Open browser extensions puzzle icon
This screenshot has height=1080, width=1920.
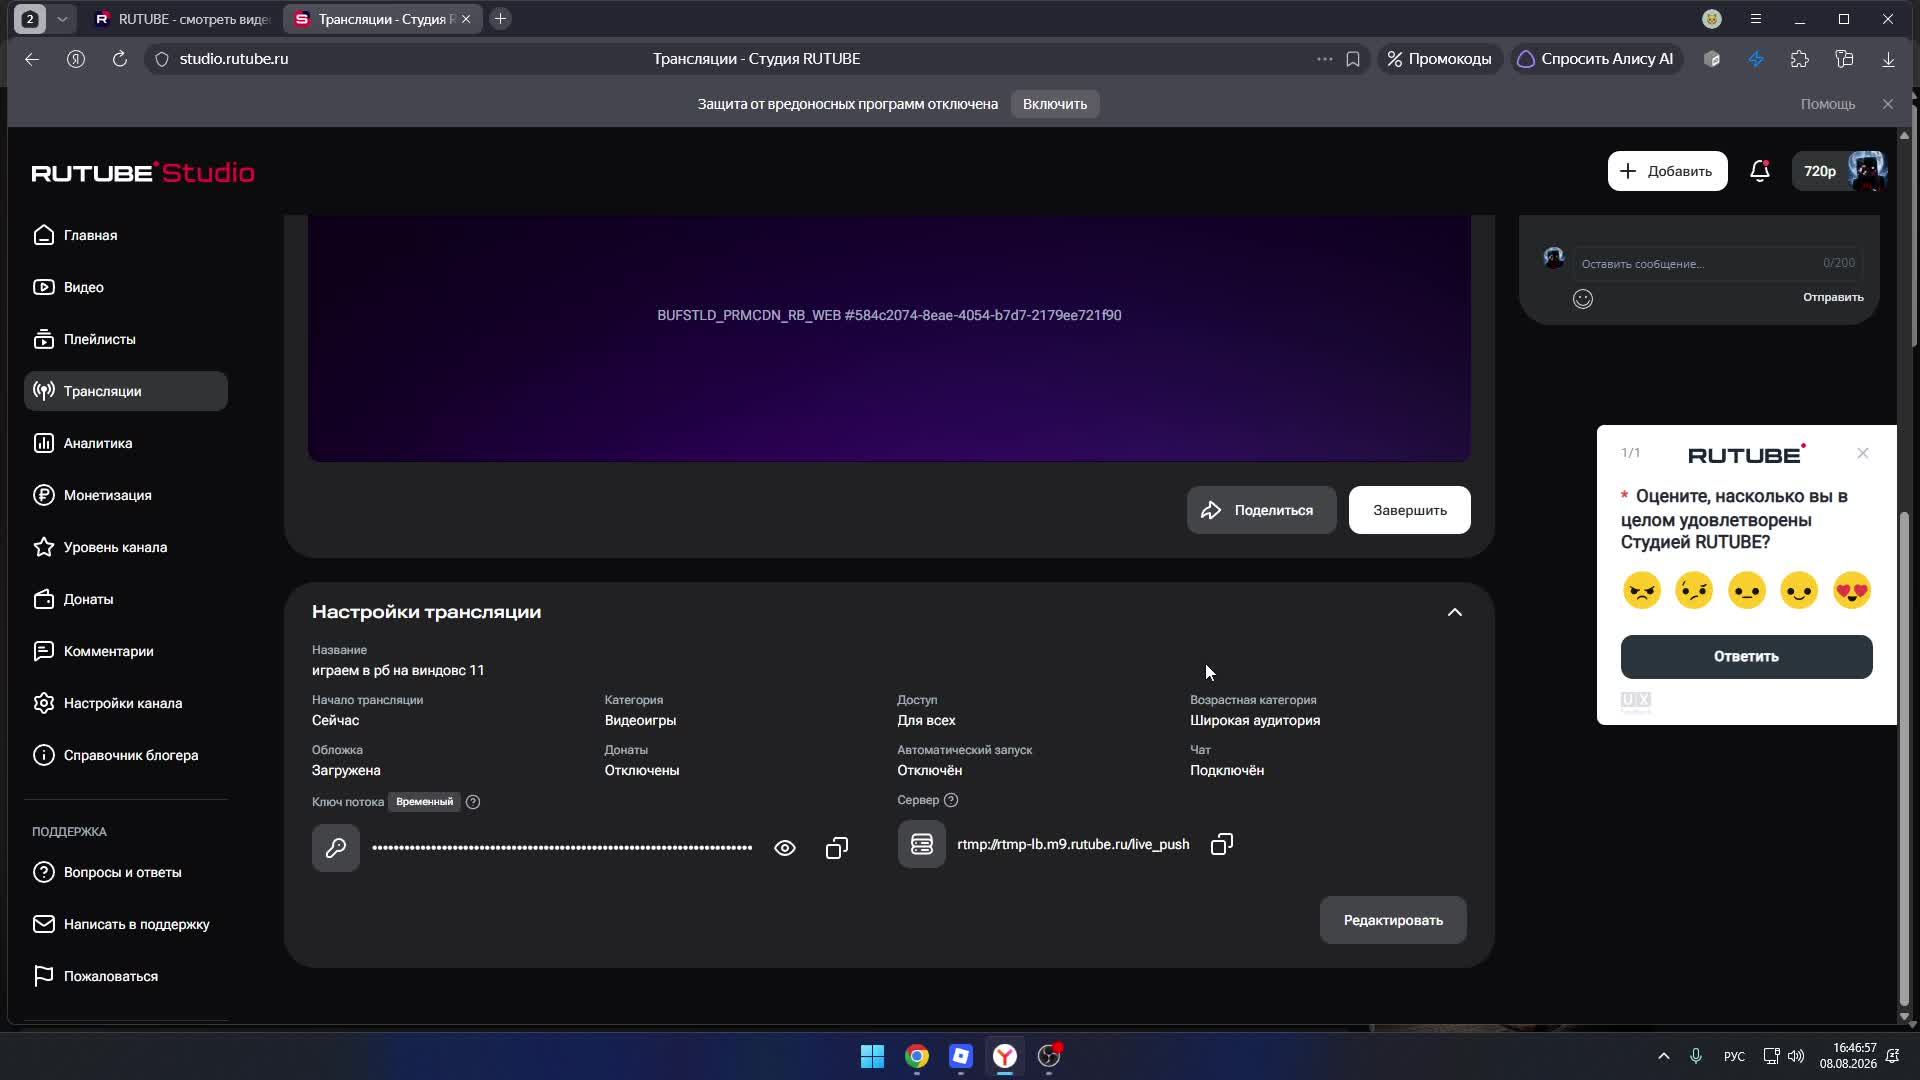tap(1799, 59)
